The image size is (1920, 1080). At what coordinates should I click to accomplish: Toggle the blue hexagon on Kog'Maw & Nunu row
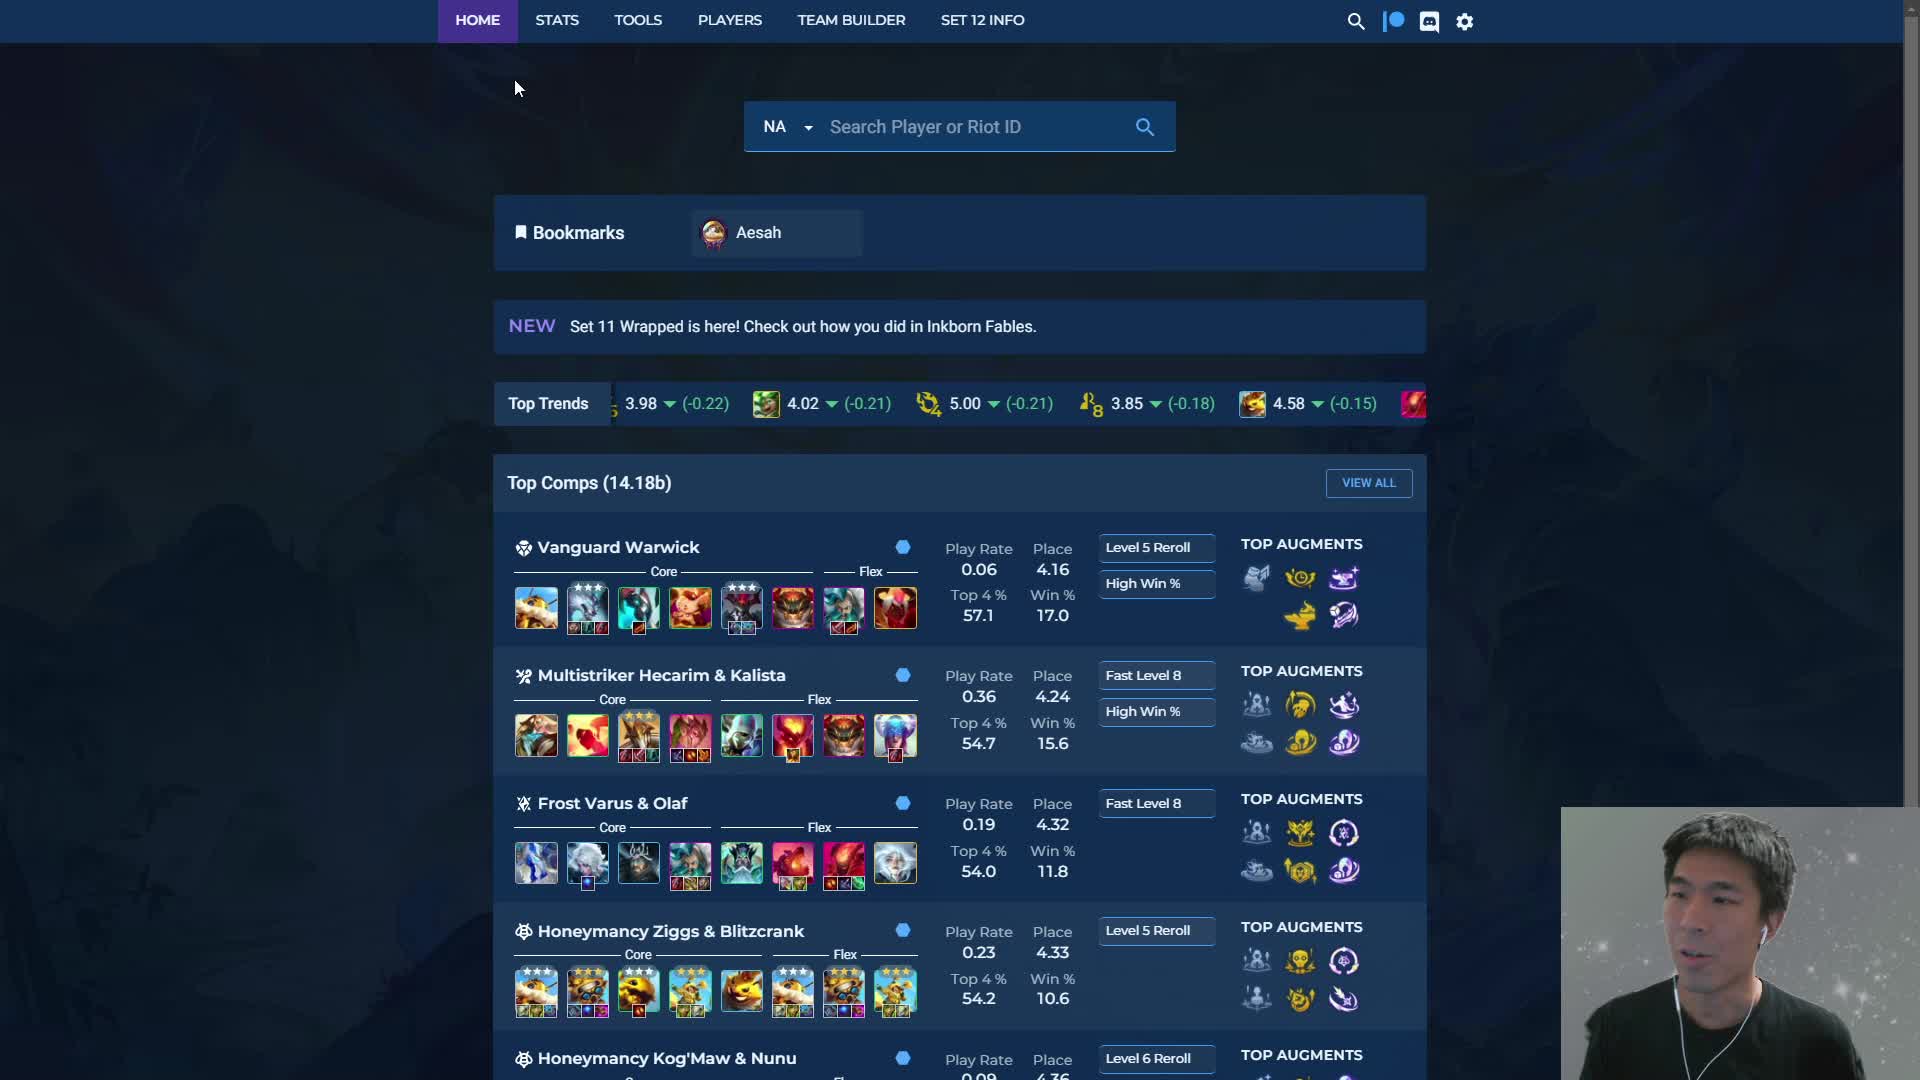(x=903, y=1058)
